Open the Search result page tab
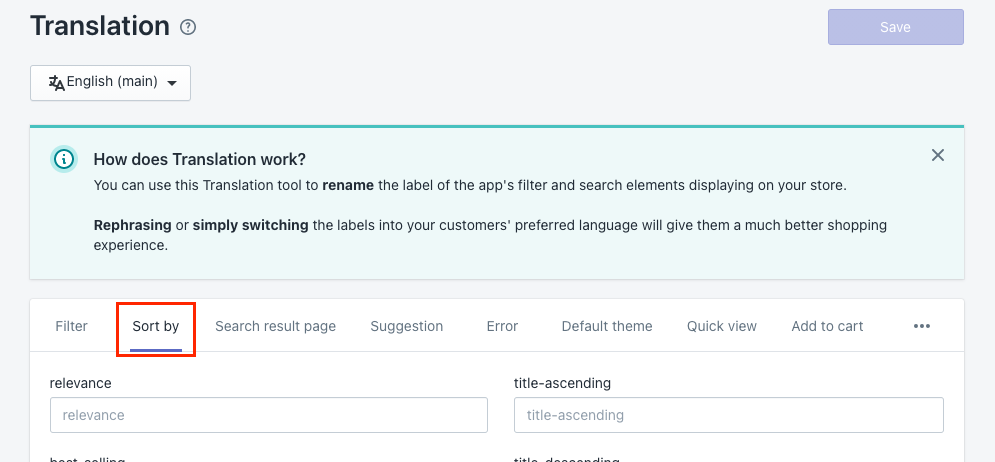Screen dimensions: 995x462 [x=275, y=326]
